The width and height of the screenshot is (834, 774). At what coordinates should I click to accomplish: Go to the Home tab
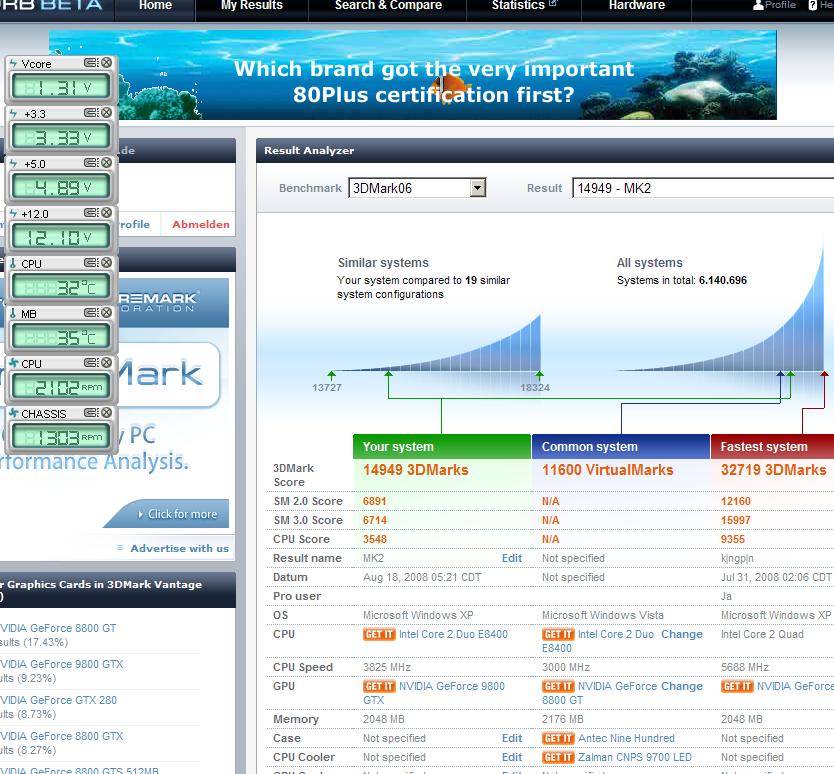coord(155,6)
